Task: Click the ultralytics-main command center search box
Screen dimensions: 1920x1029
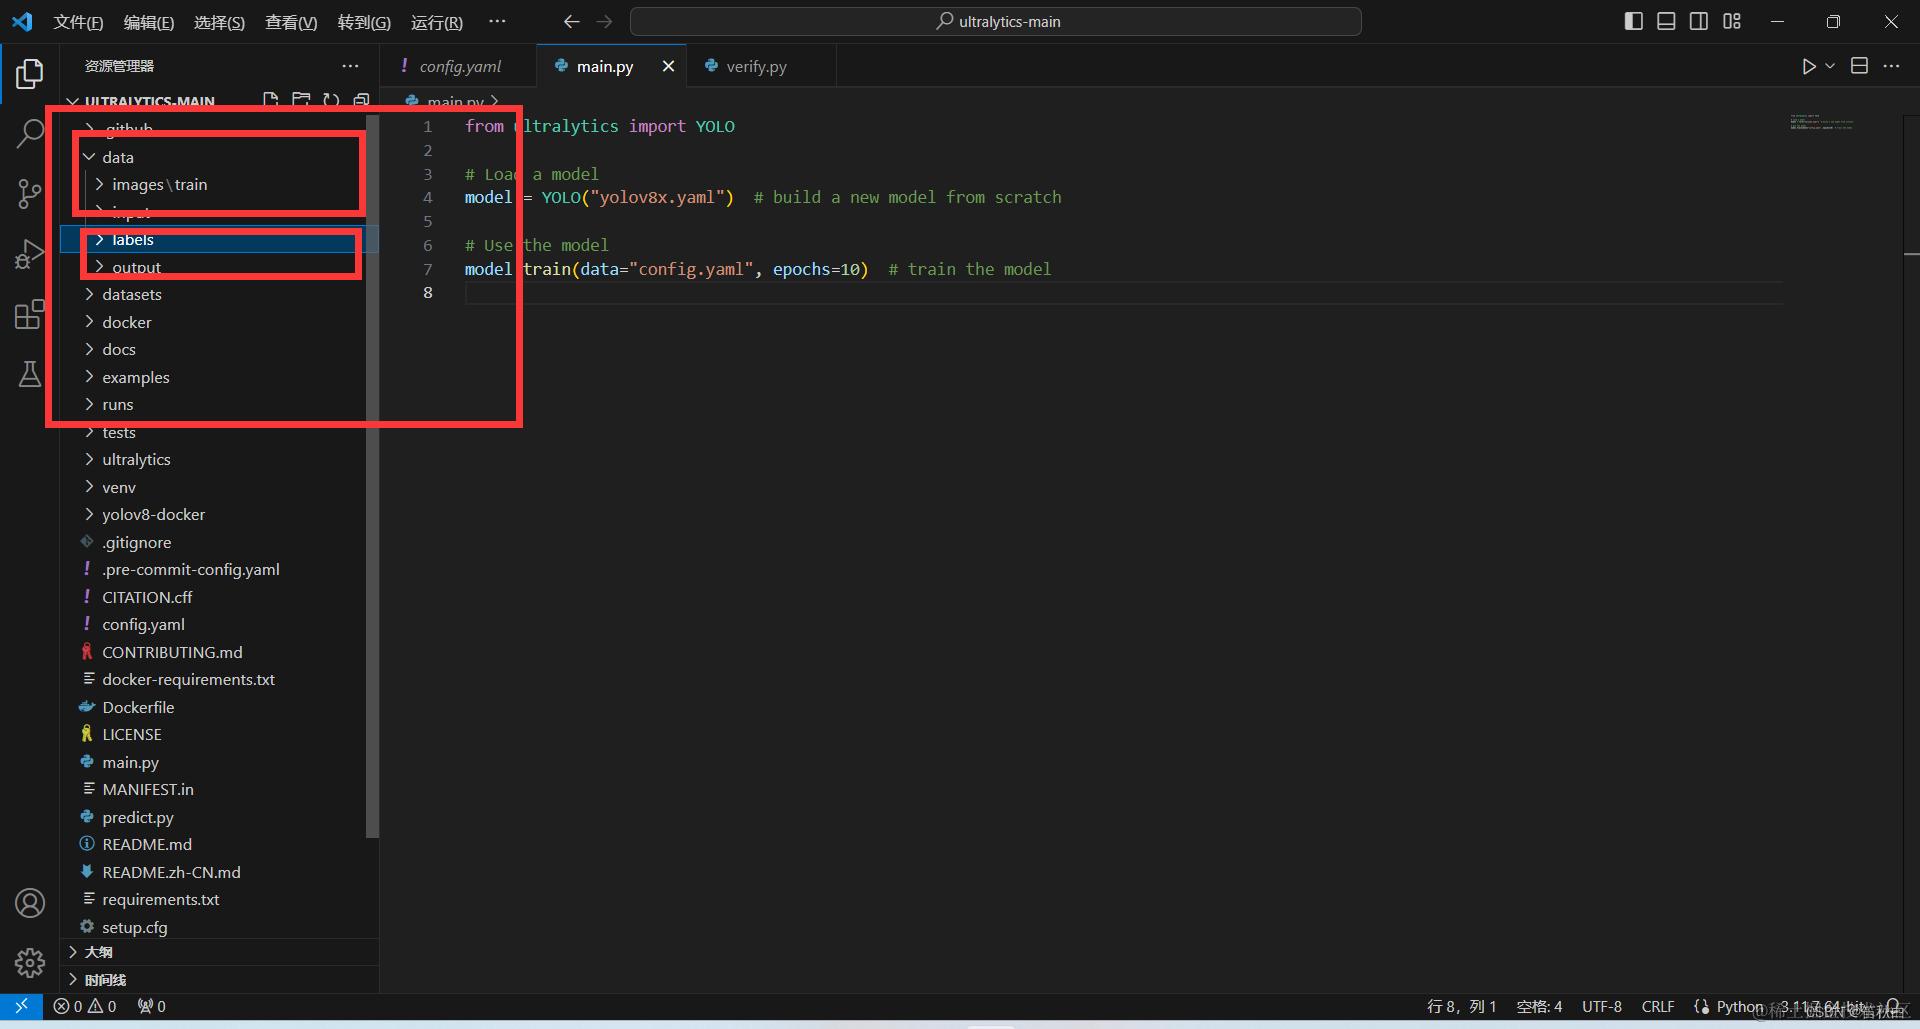Action: (x=996, y=21)
